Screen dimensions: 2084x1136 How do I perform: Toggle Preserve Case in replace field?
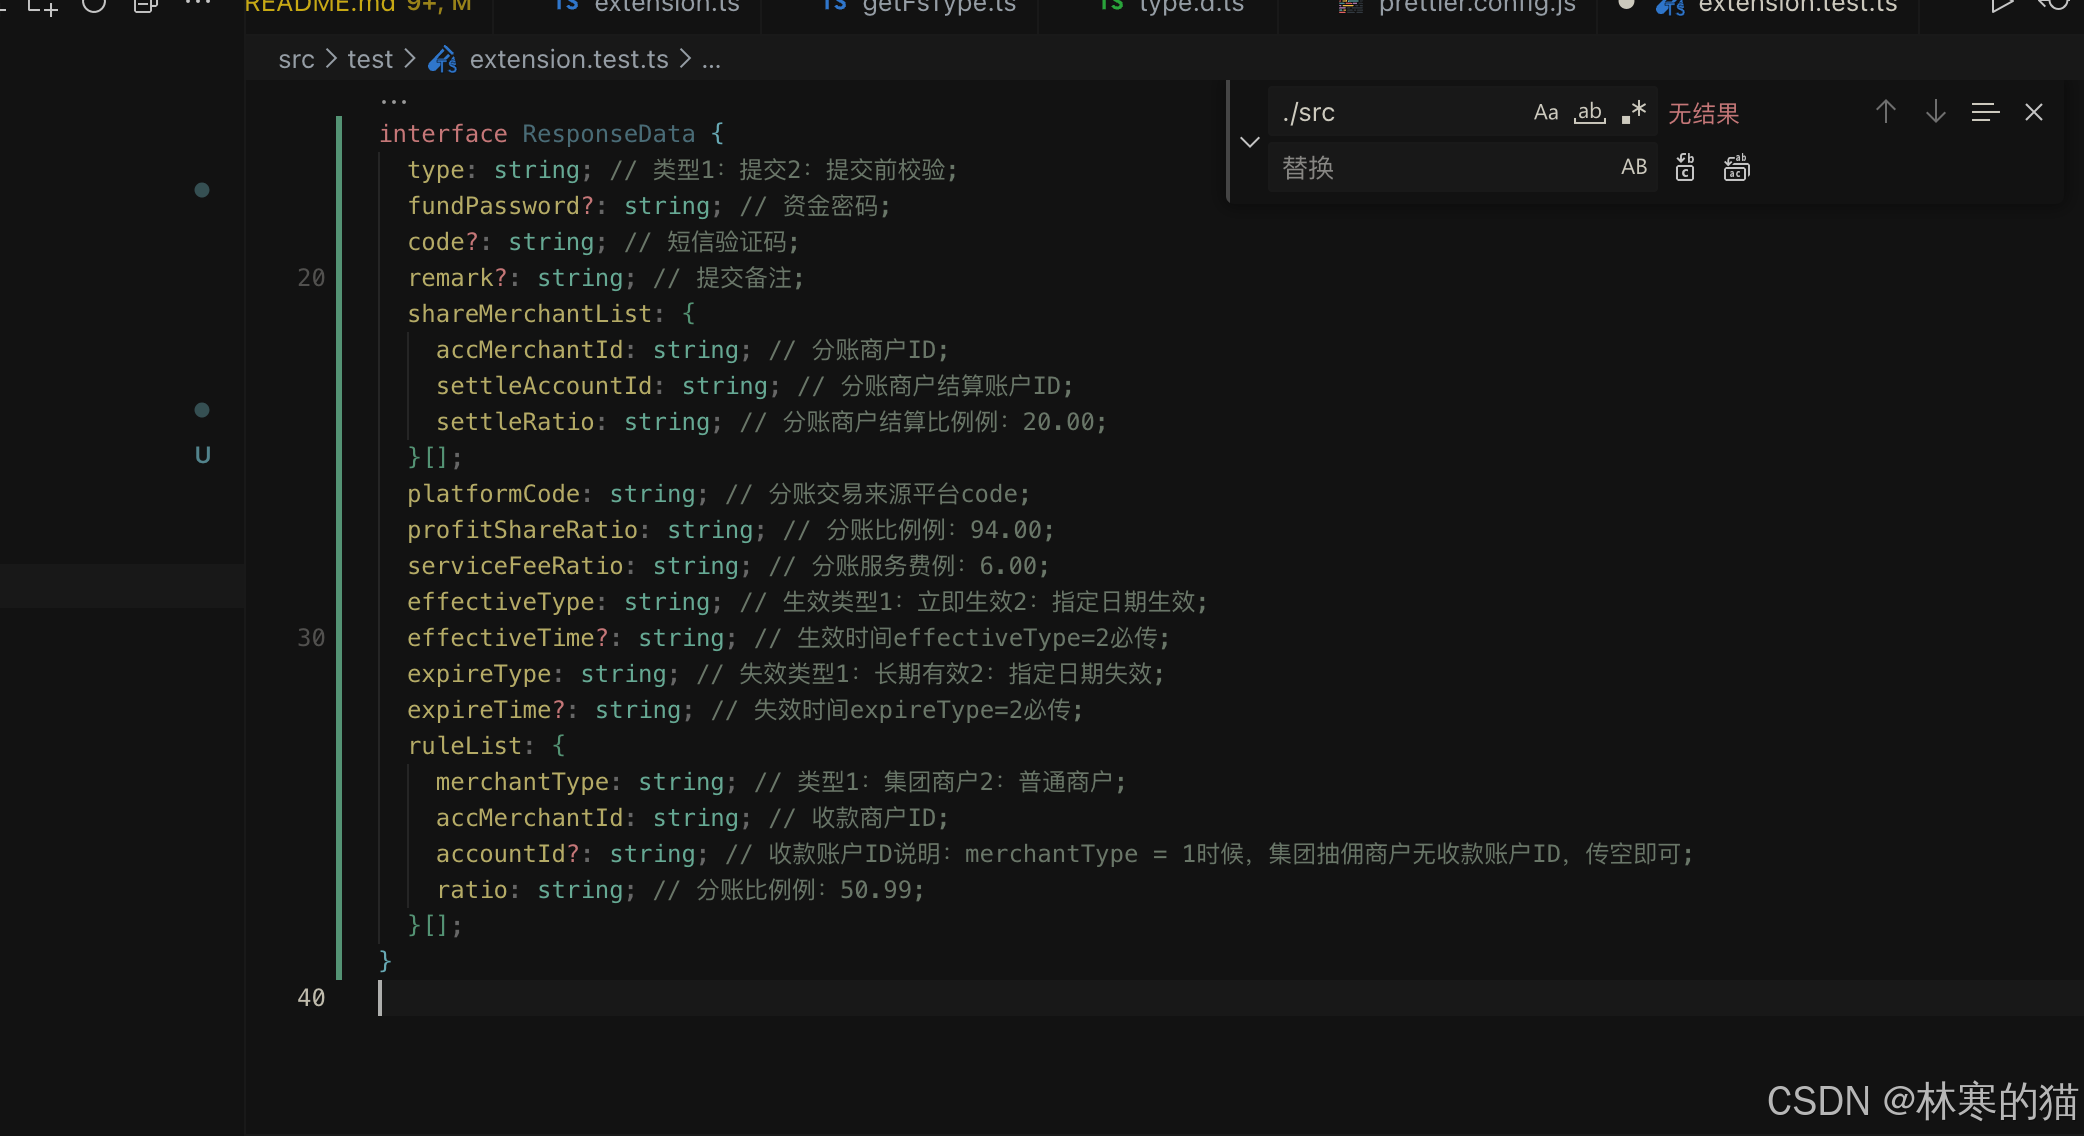[x=1633, y=167]
